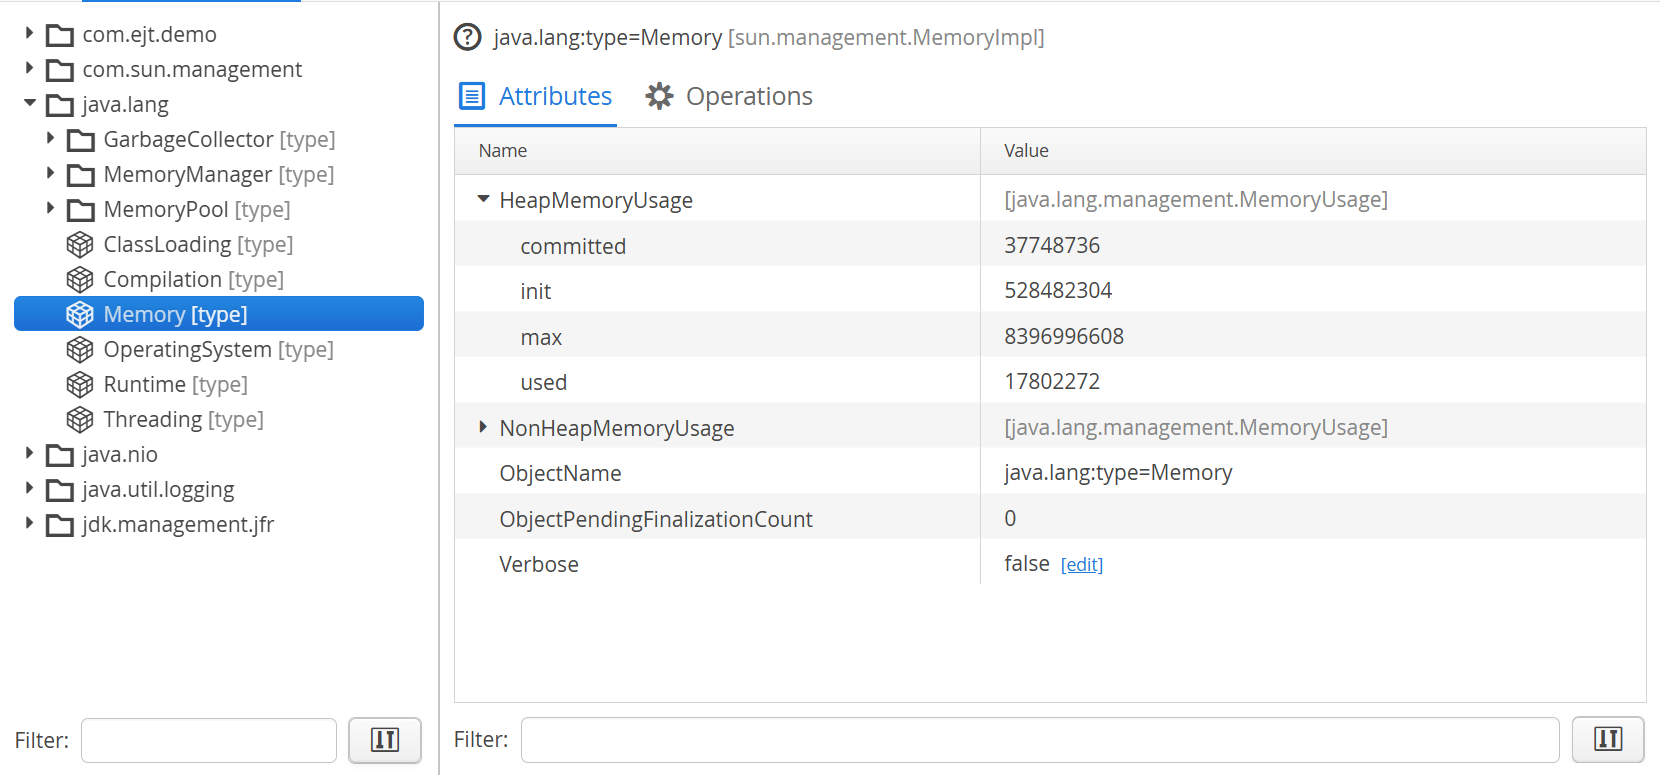Click the filter options button under the MBean tree
Viewport: 1660px width, 775px height.
click(385, 740)
